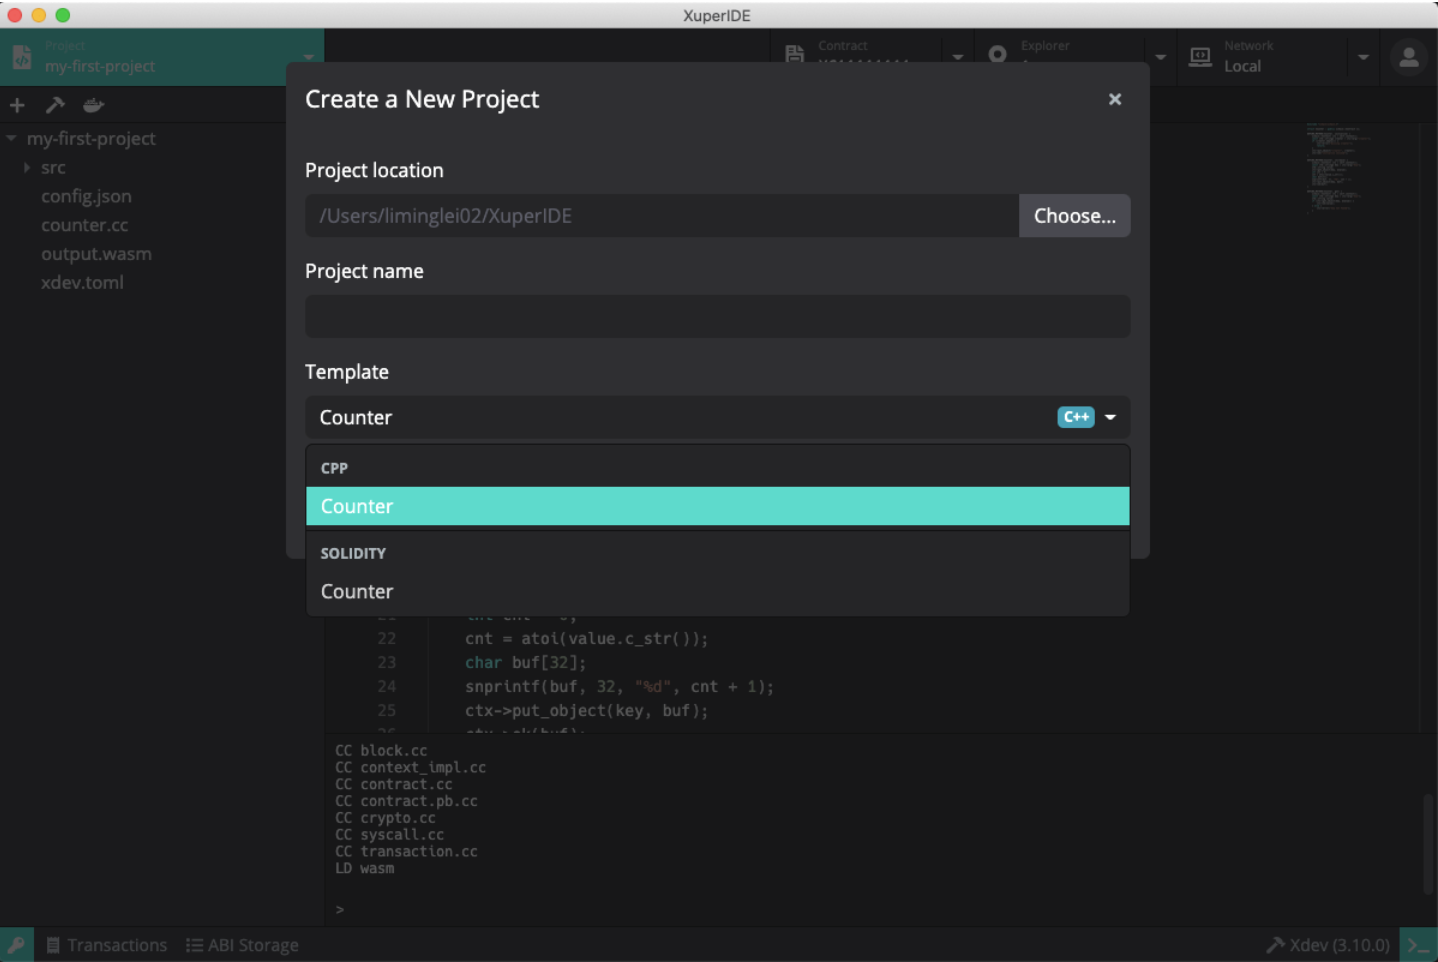Open the user profile avatar icon

[x=1409, y=58]
